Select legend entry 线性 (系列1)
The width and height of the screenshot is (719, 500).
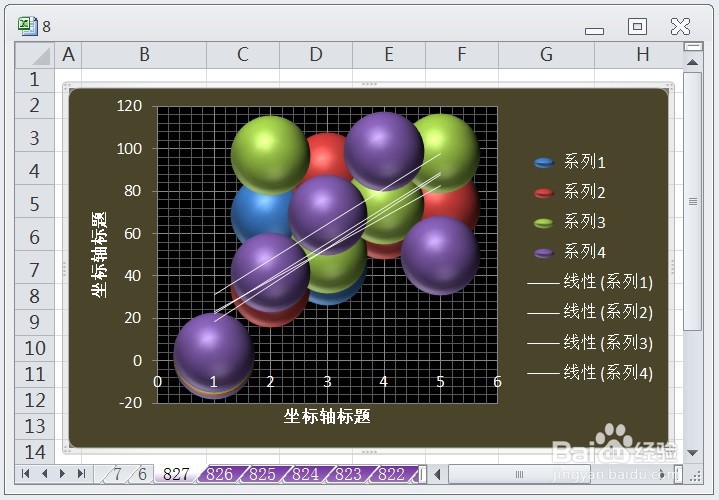click(590, 283)
